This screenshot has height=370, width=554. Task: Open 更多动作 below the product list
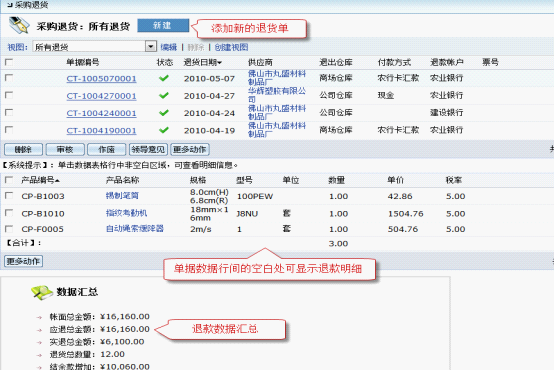point(24,261)
